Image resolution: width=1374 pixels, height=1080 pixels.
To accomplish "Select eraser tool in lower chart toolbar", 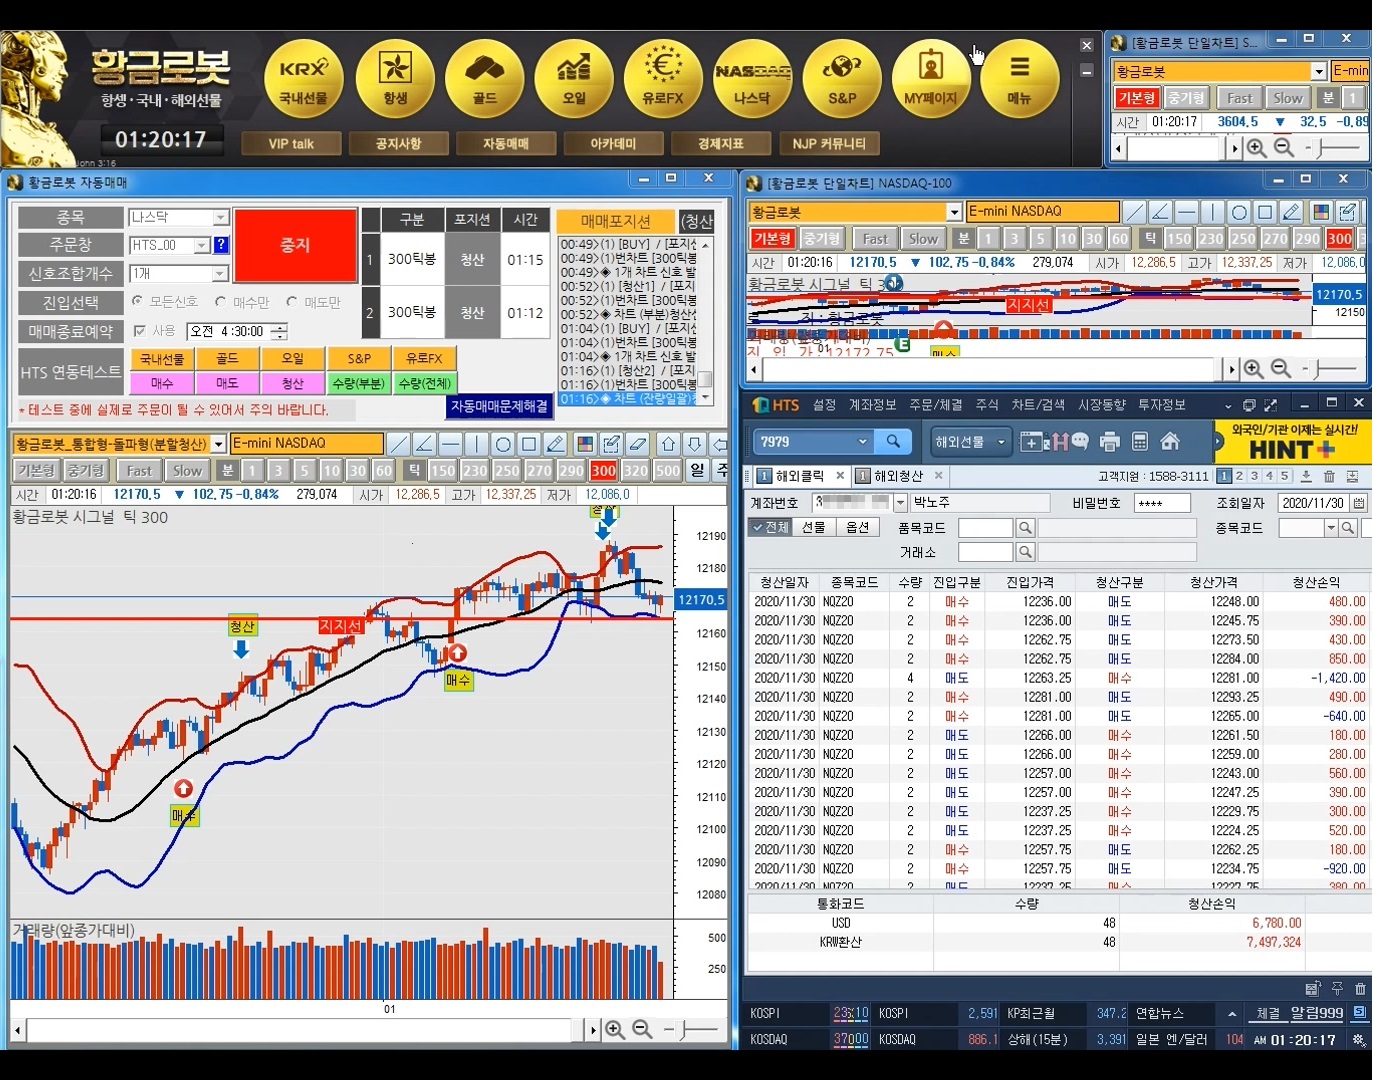I will 638,444.
